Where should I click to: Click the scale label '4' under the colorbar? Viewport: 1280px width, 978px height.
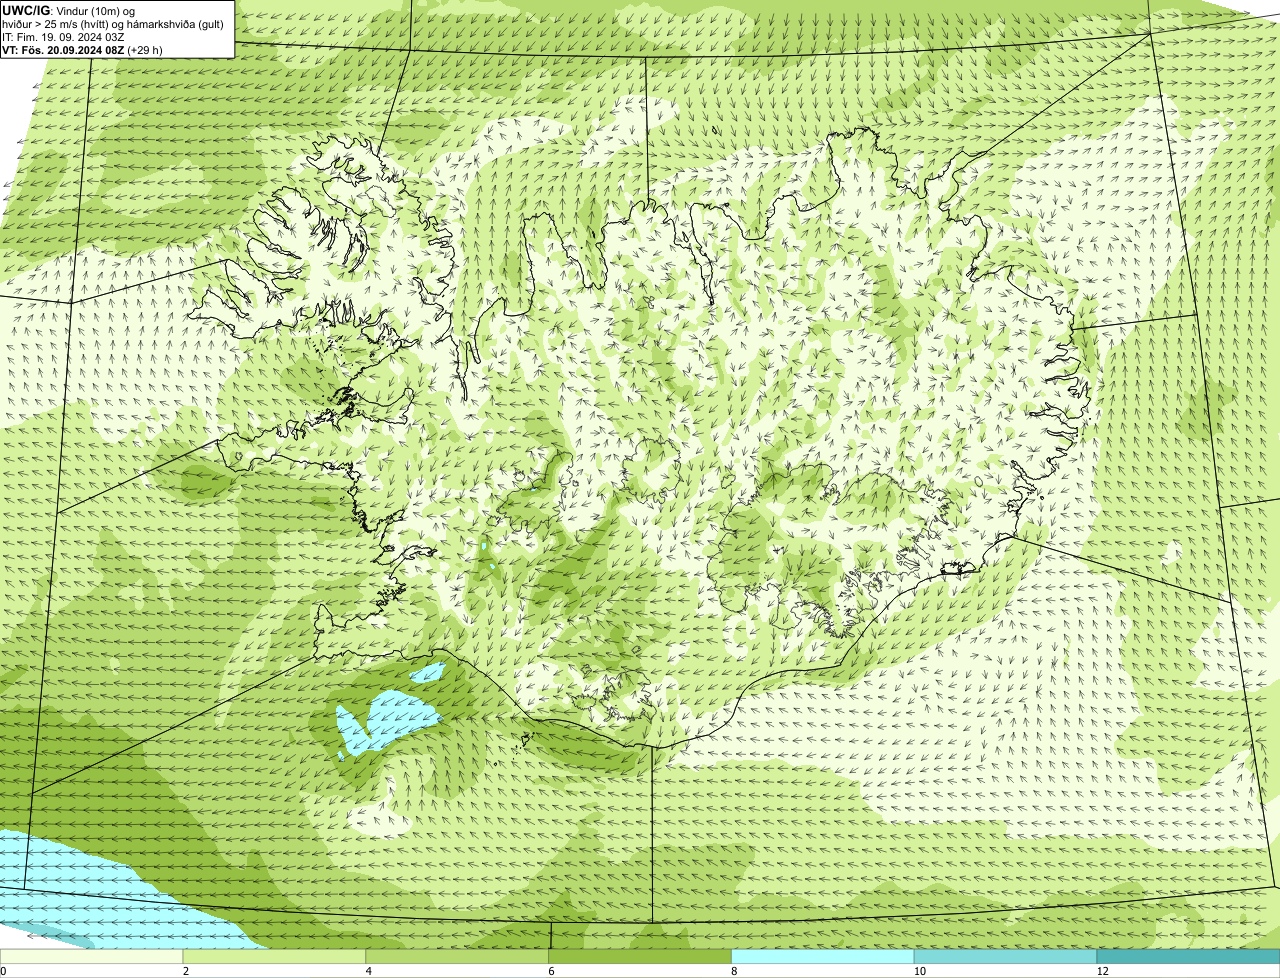point(369,971)
